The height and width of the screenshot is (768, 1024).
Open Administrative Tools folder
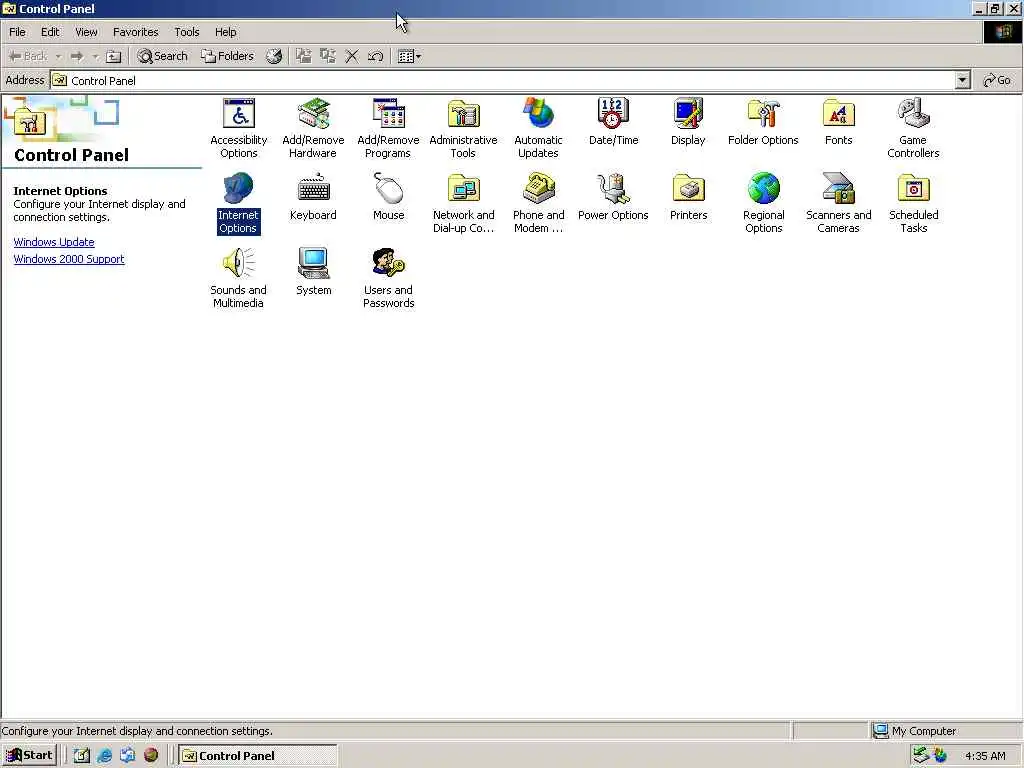pyautogui.click(x=463, y=128)
